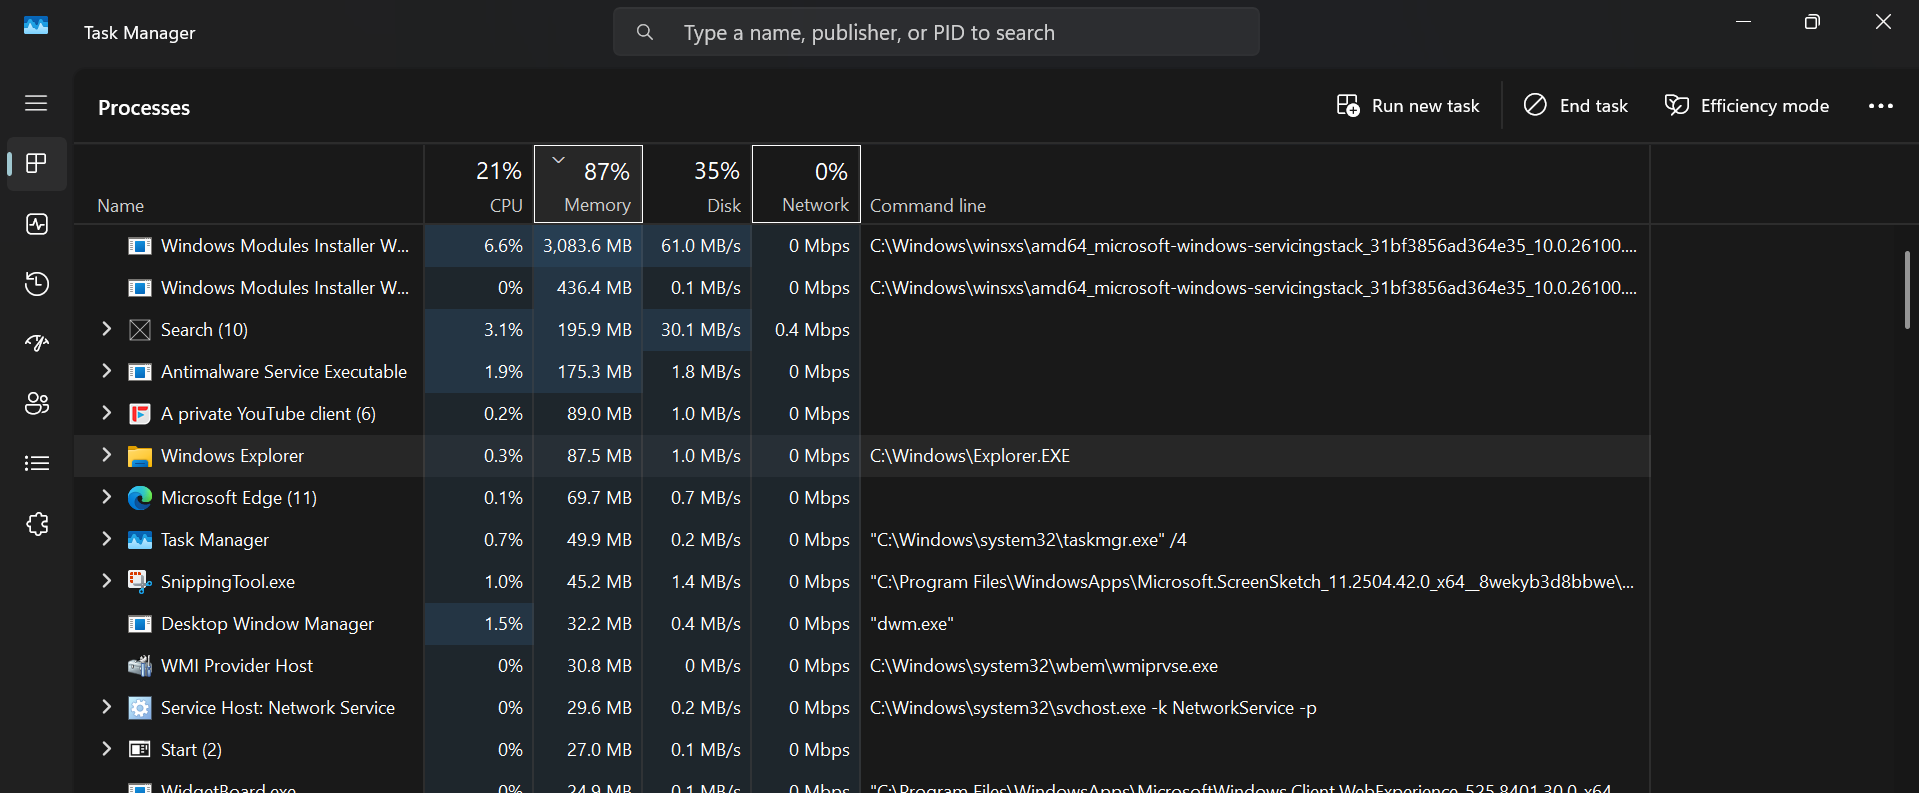
Task: Click the Task Manager process row icon
Action: [x=140, y=540]
